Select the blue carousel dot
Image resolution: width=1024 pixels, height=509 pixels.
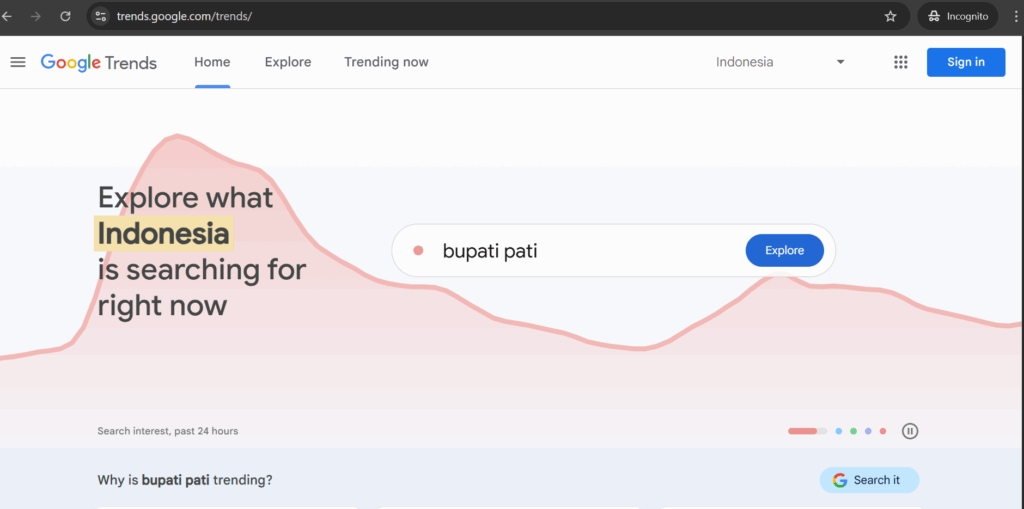coord(839,431)
